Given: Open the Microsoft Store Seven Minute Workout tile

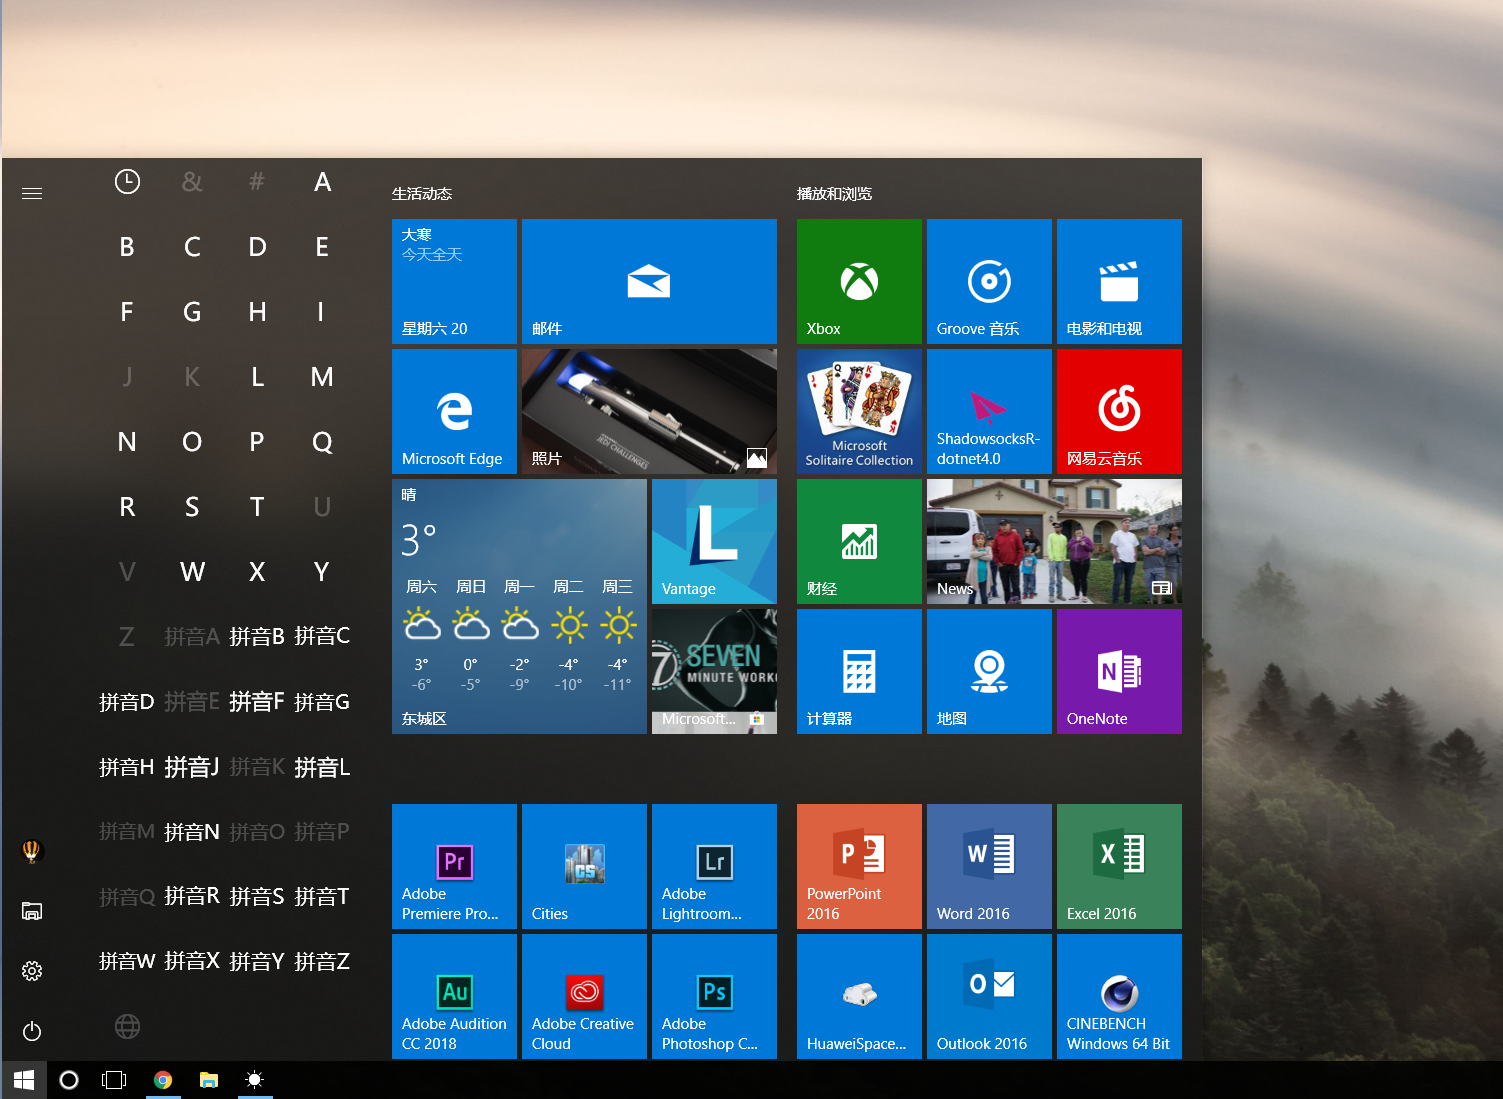Looking at the screenshot, I should (x=714, y=671).
